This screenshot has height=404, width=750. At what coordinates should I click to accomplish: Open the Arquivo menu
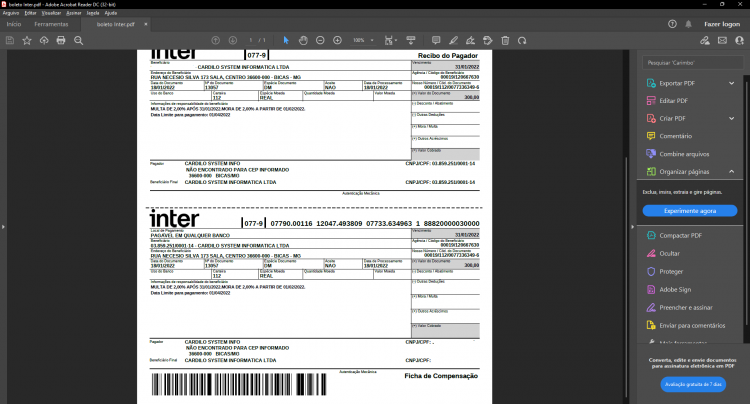tap(11, 13)
